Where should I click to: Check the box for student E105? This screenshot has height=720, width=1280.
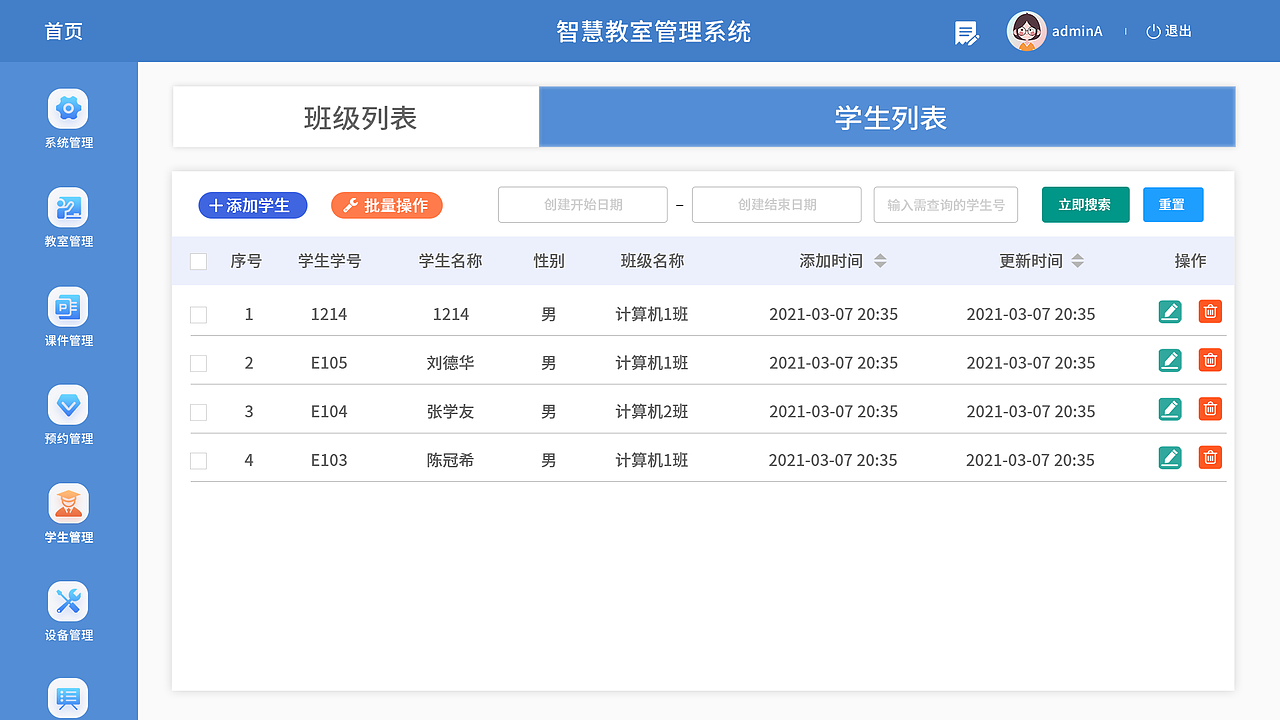pos(198,364)
